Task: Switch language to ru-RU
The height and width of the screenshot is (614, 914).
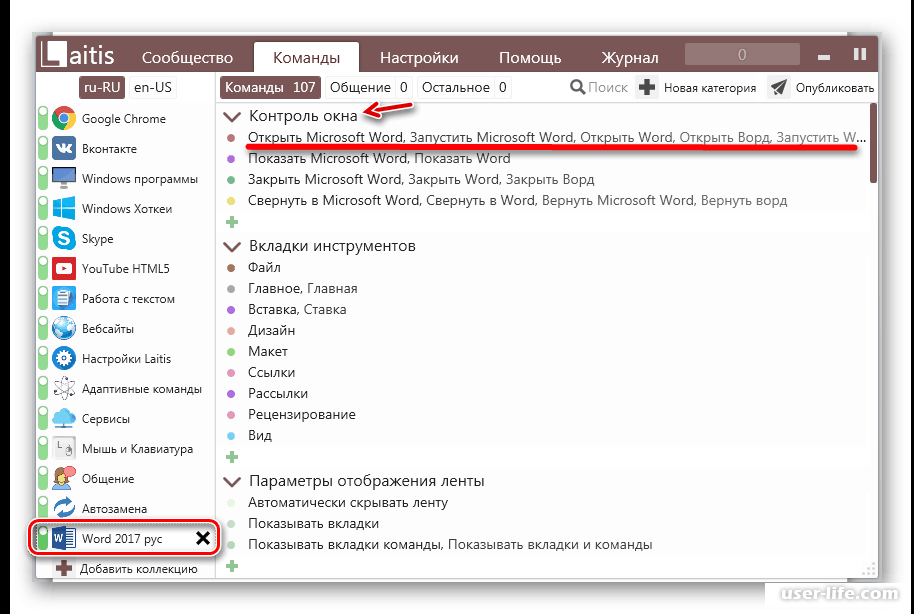Action: point(102,87)
